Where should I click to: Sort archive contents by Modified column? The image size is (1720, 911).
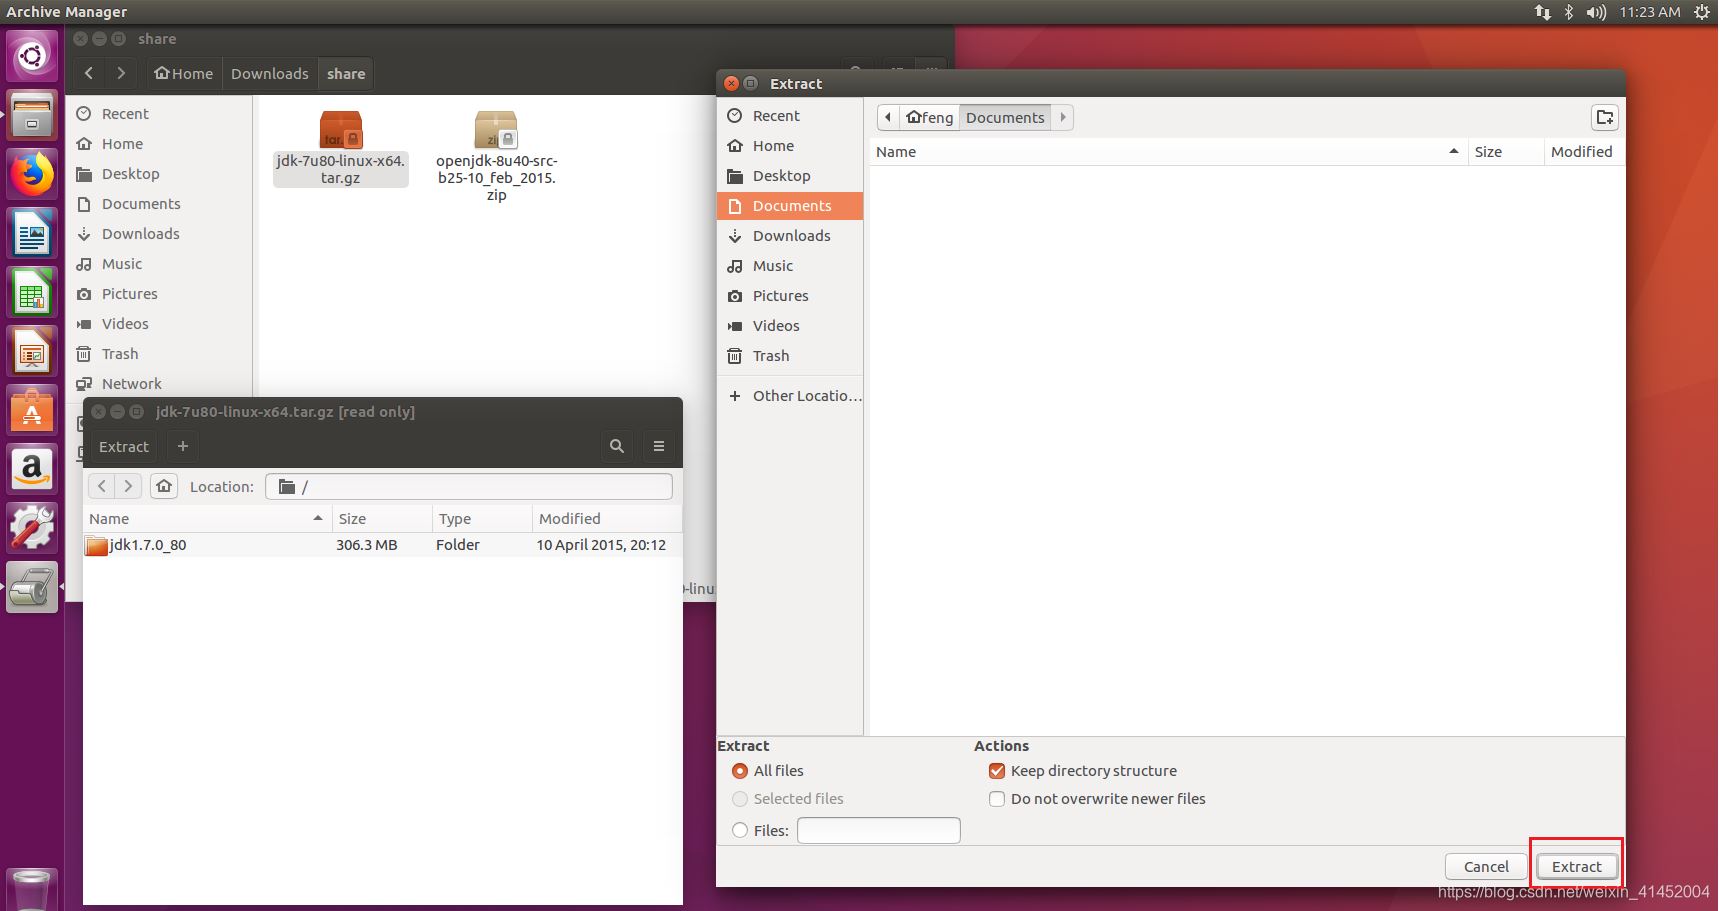pyautogui.click(x=606, y=519)
